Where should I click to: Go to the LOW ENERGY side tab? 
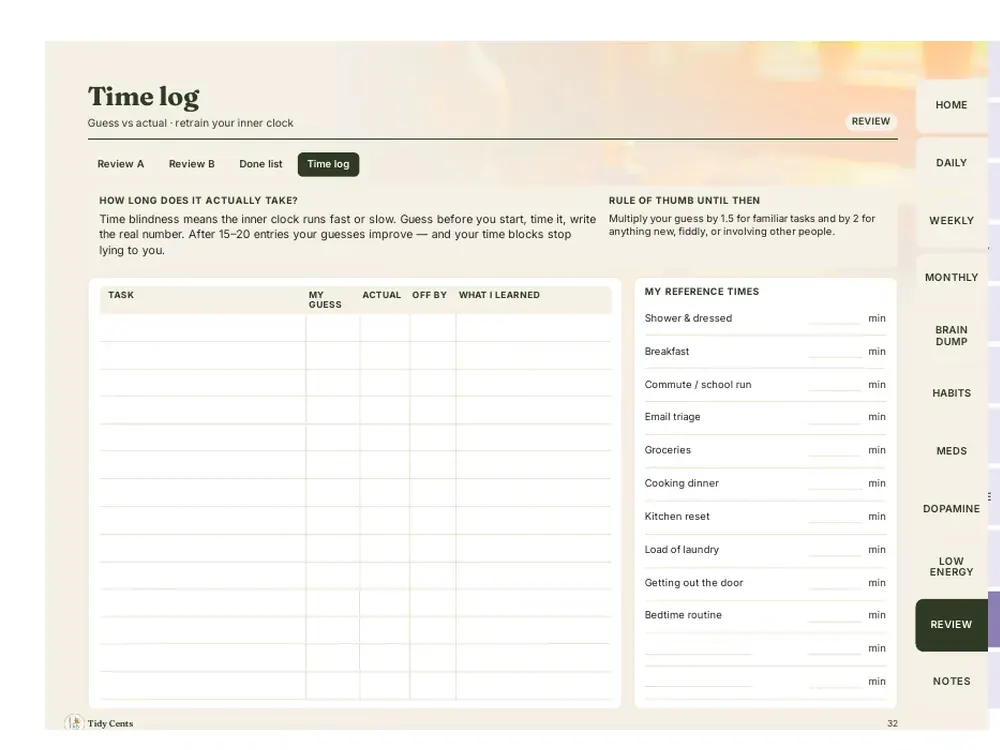[x=952, y=566]
